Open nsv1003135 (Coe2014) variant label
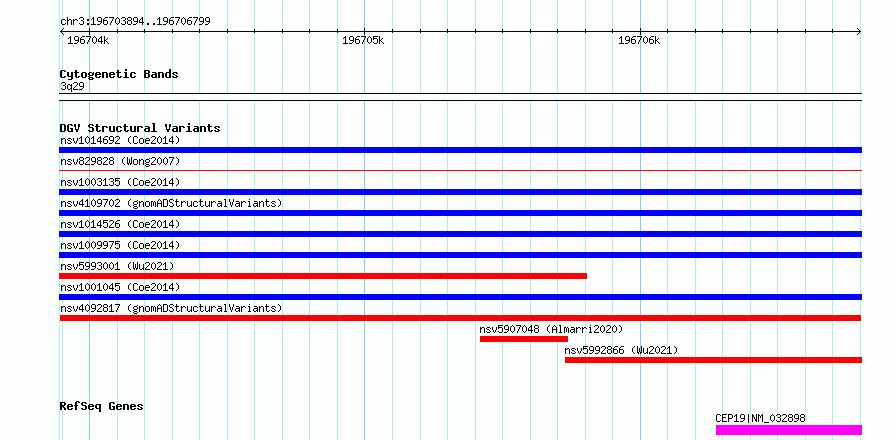 tap(120, 182)
